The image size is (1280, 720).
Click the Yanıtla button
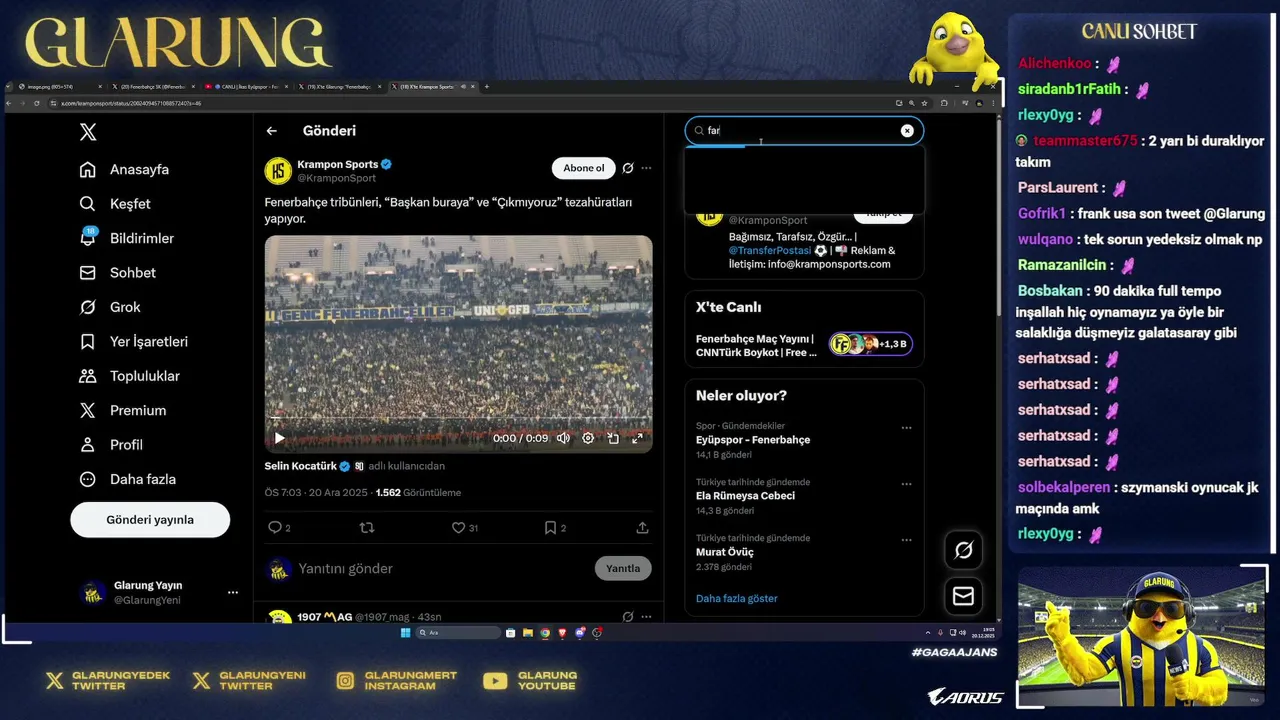click(x=623, y=568)
